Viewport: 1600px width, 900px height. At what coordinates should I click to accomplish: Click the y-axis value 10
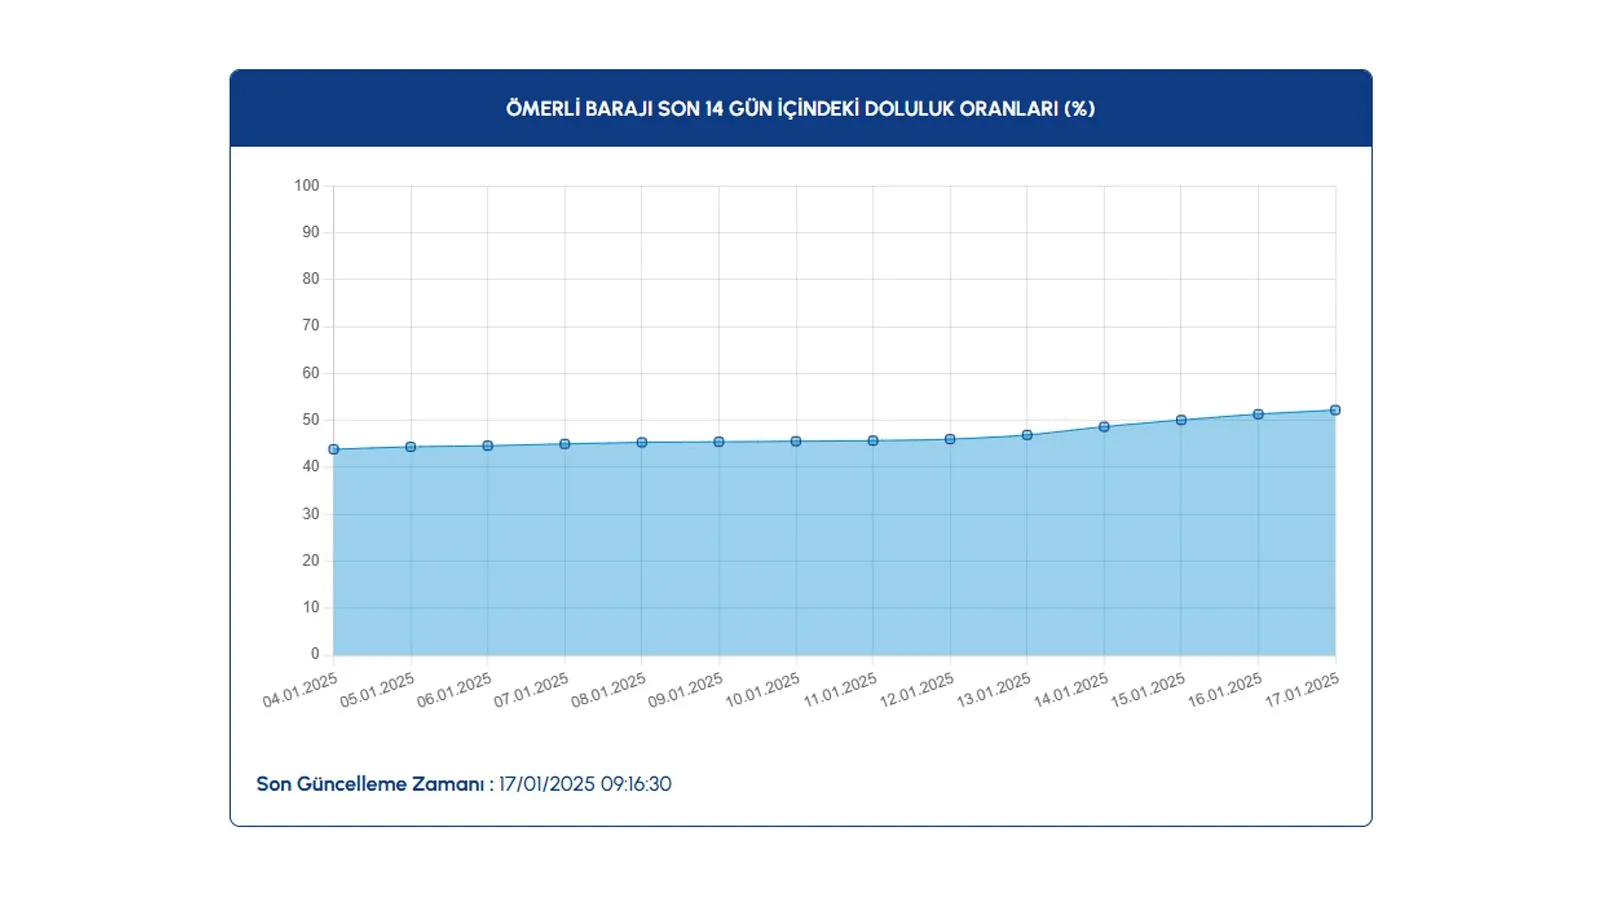tap(311, 607)
